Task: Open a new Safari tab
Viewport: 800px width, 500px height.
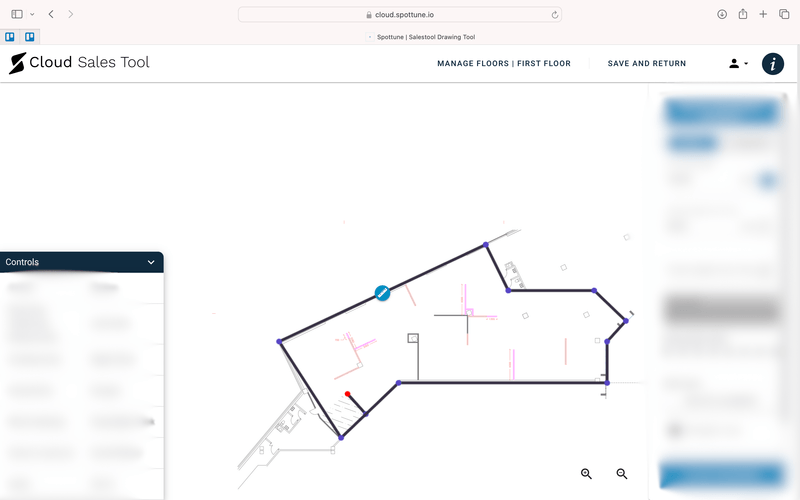Action: [763, 14]
